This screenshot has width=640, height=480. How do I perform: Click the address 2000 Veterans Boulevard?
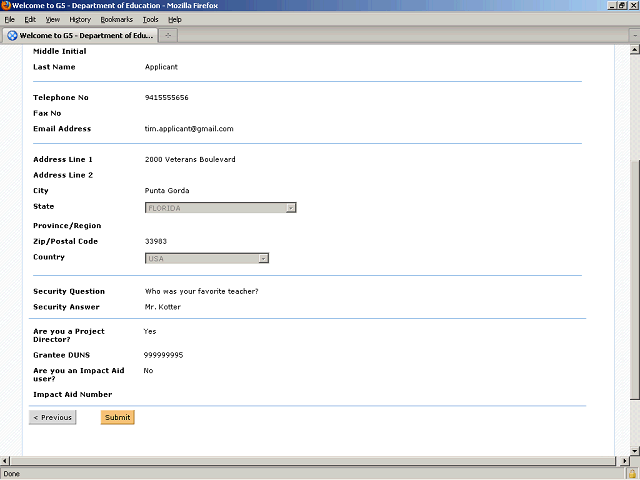tap(190, 160)
